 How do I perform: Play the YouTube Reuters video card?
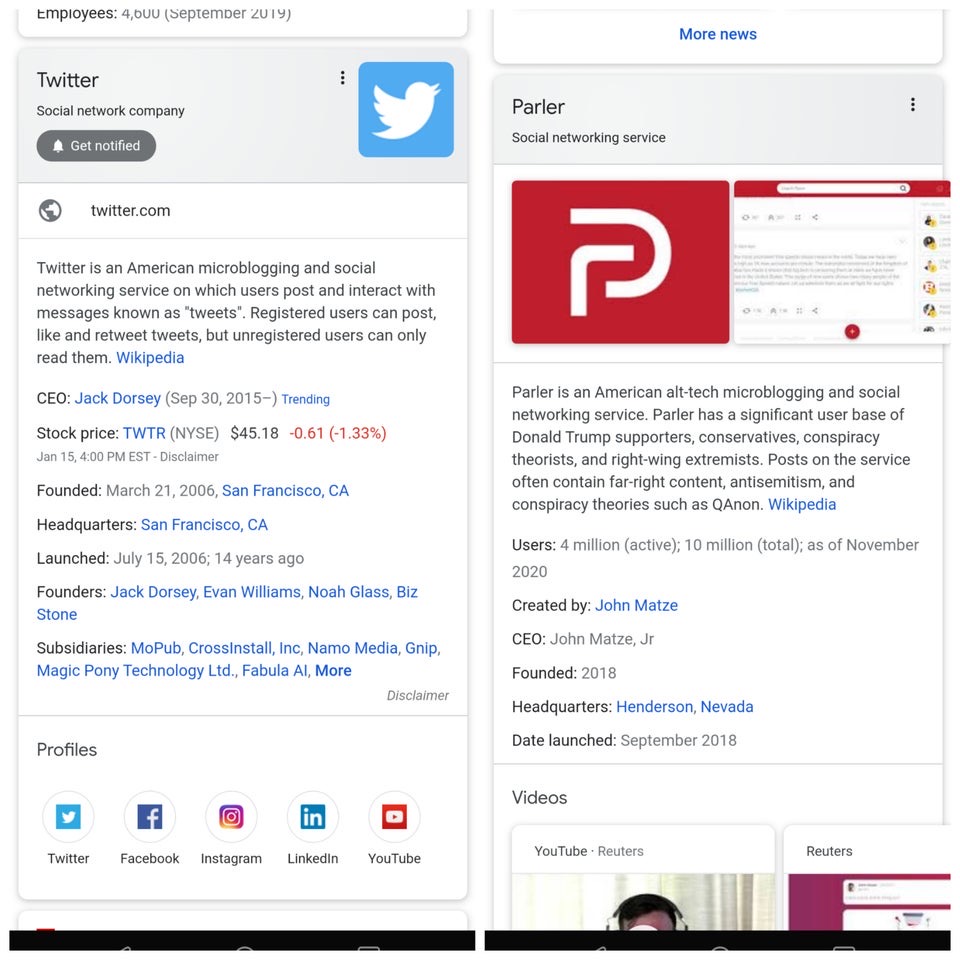point(643,877)
